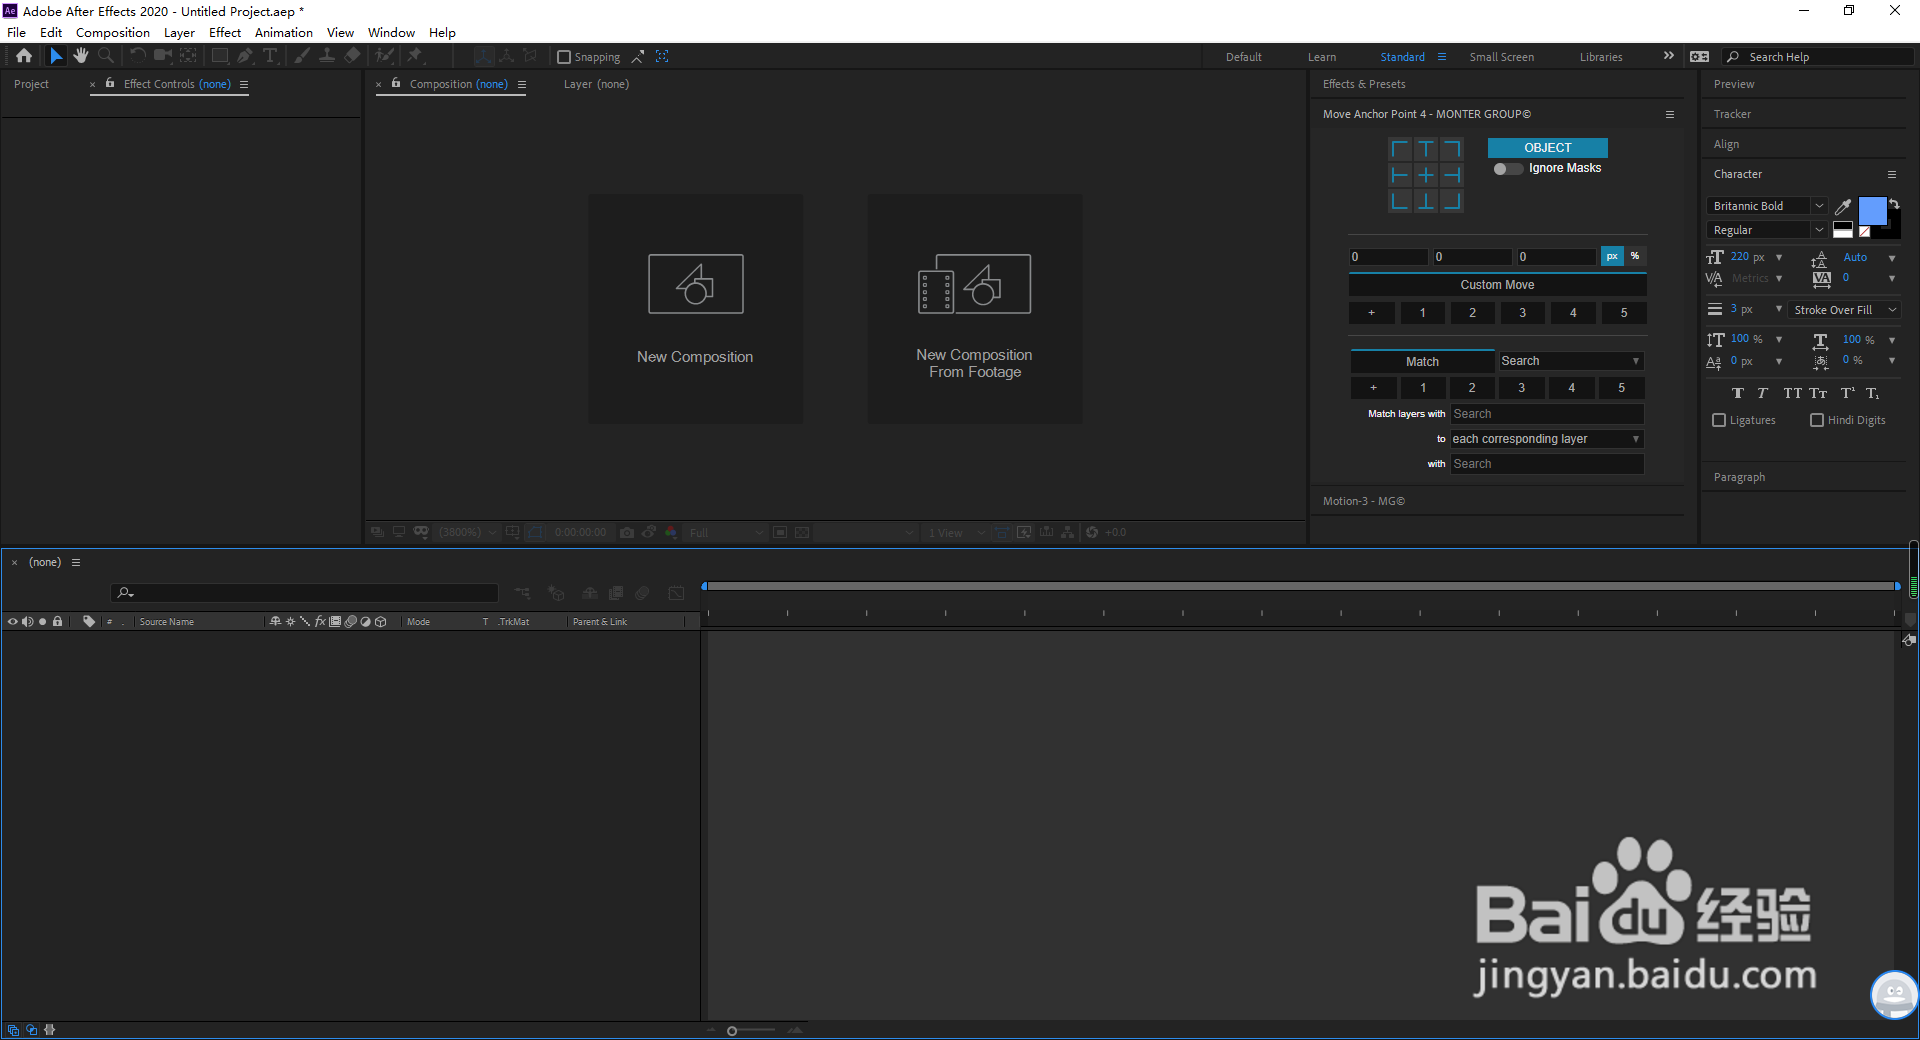
Task: Switch to the Project tab
Action: point(31,84)
